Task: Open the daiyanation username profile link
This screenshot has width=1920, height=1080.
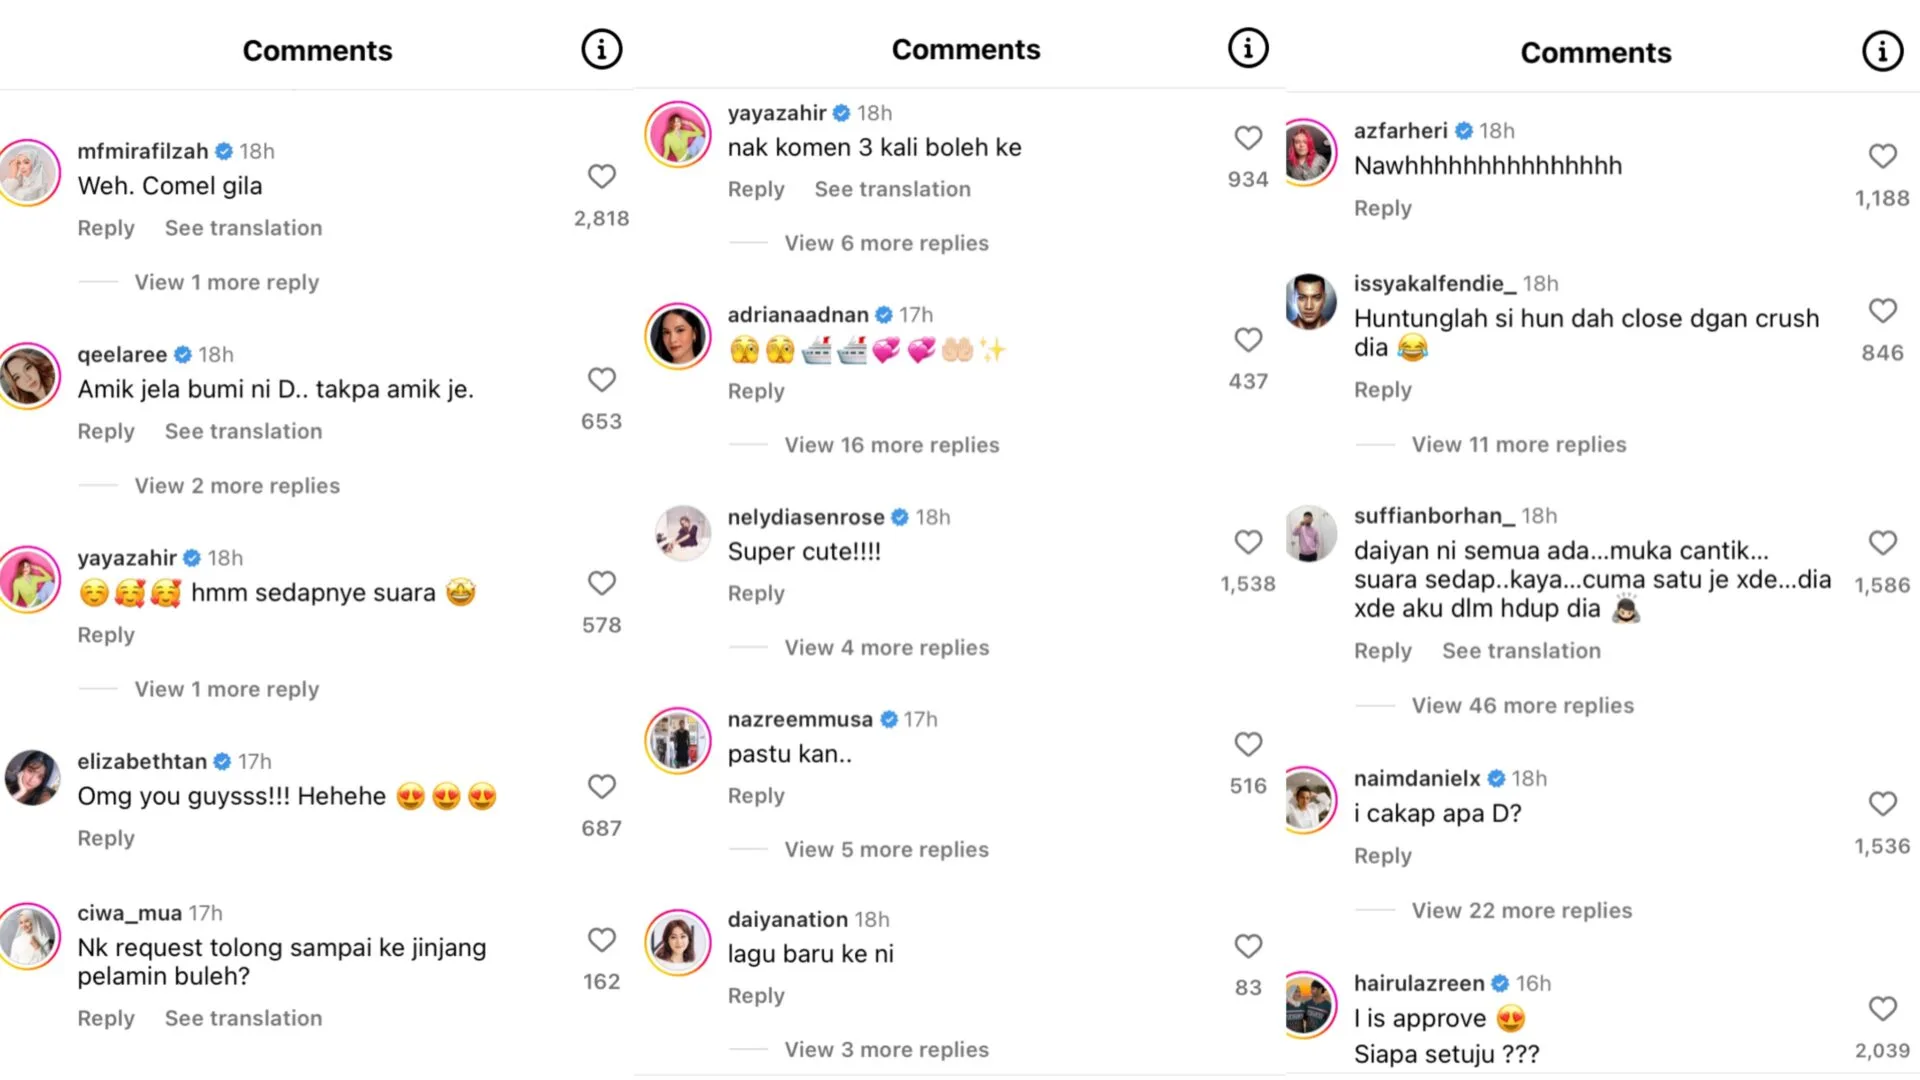Action: [787, 920]
